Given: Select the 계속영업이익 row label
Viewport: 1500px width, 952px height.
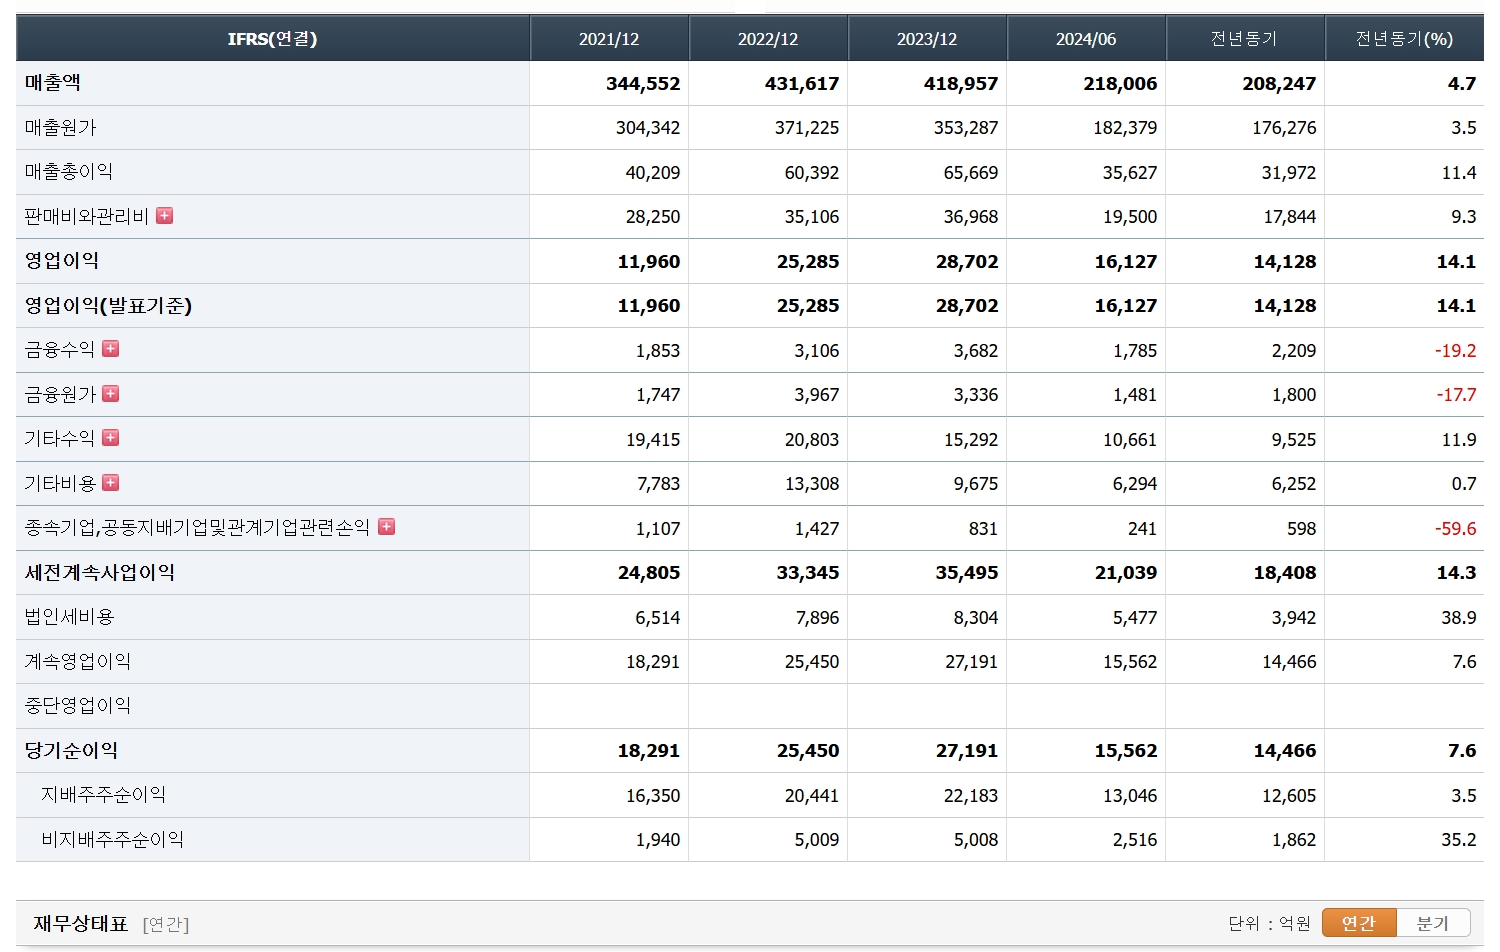Looking at the screenshot, I should 78,661.
